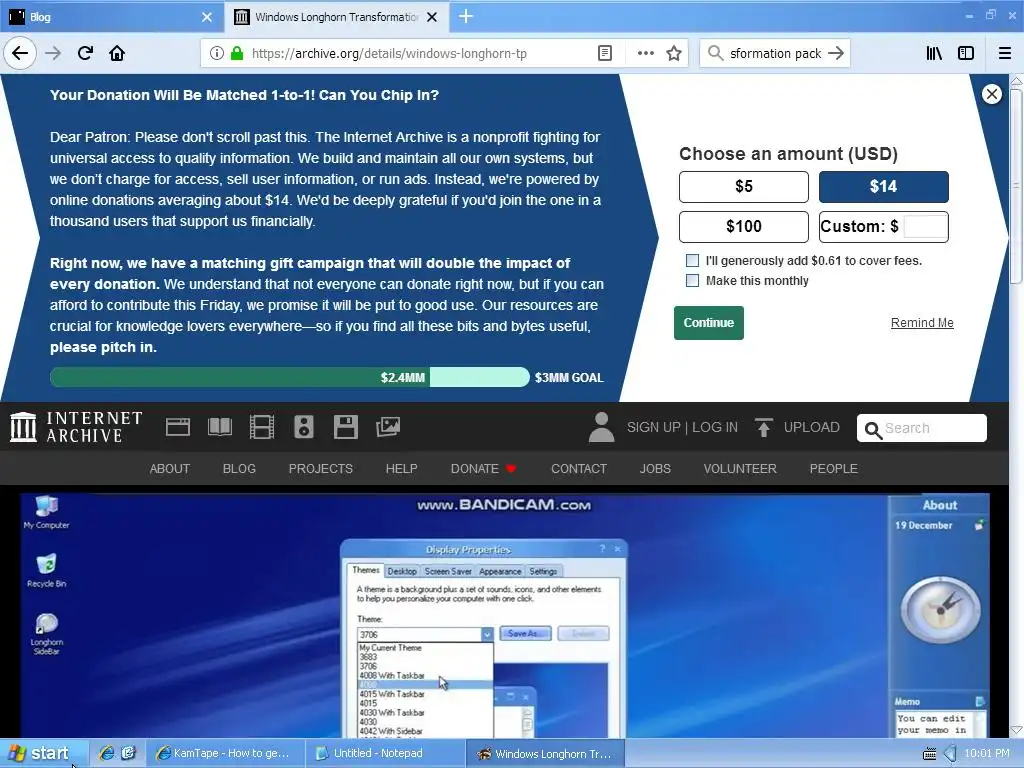The image size is (1024, 768).
Task: Toggle the sidebar view icon
Action: (x=966, y=53)
